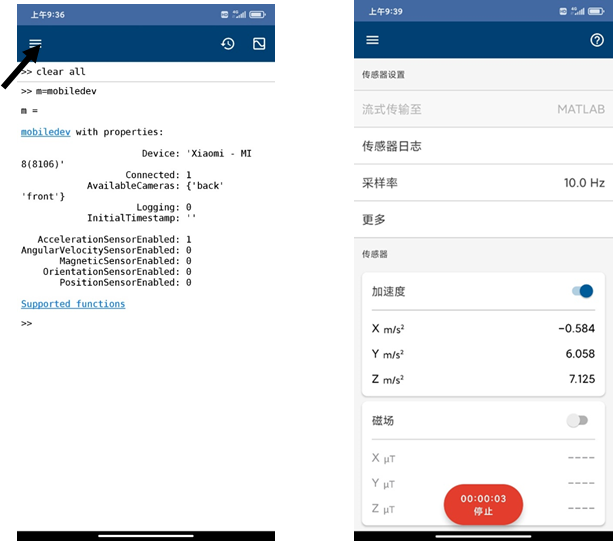
Task: Disable the 加速度 acceleration sensor switch
Action: 583,291
